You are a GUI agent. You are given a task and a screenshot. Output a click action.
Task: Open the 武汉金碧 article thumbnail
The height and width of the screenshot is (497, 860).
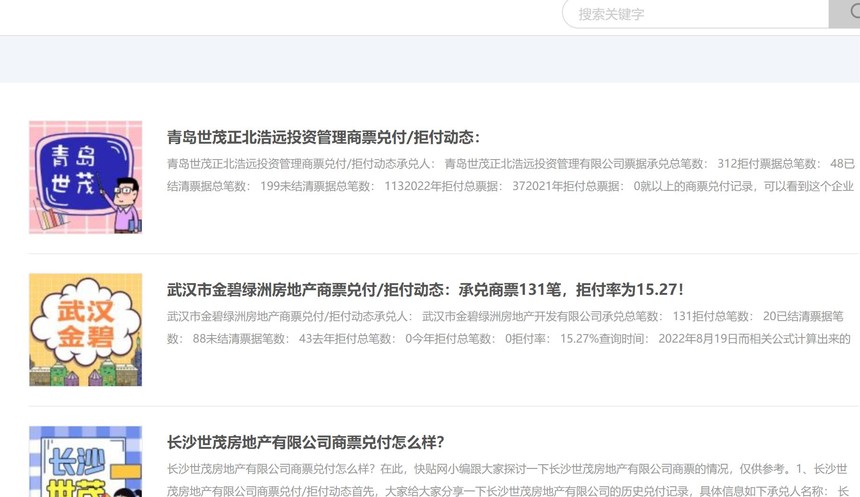coord(86,330)
